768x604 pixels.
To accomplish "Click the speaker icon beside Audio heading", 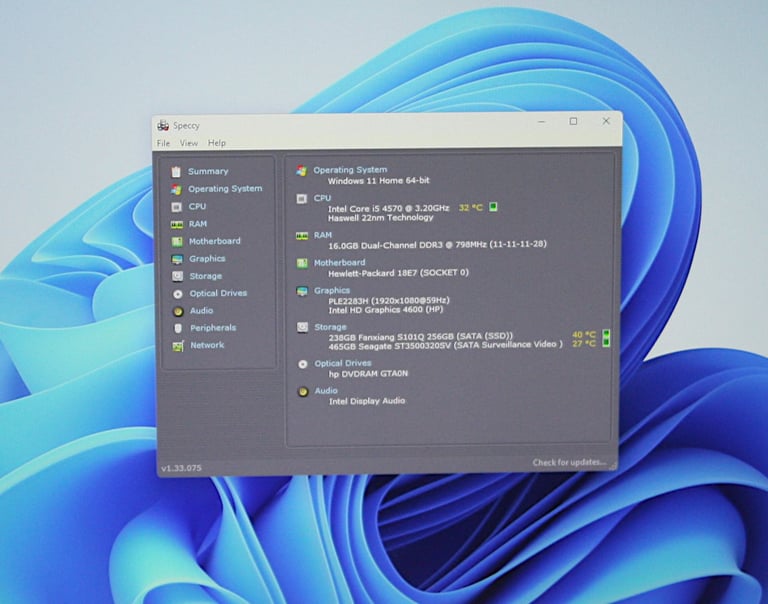I will (303, 391).
